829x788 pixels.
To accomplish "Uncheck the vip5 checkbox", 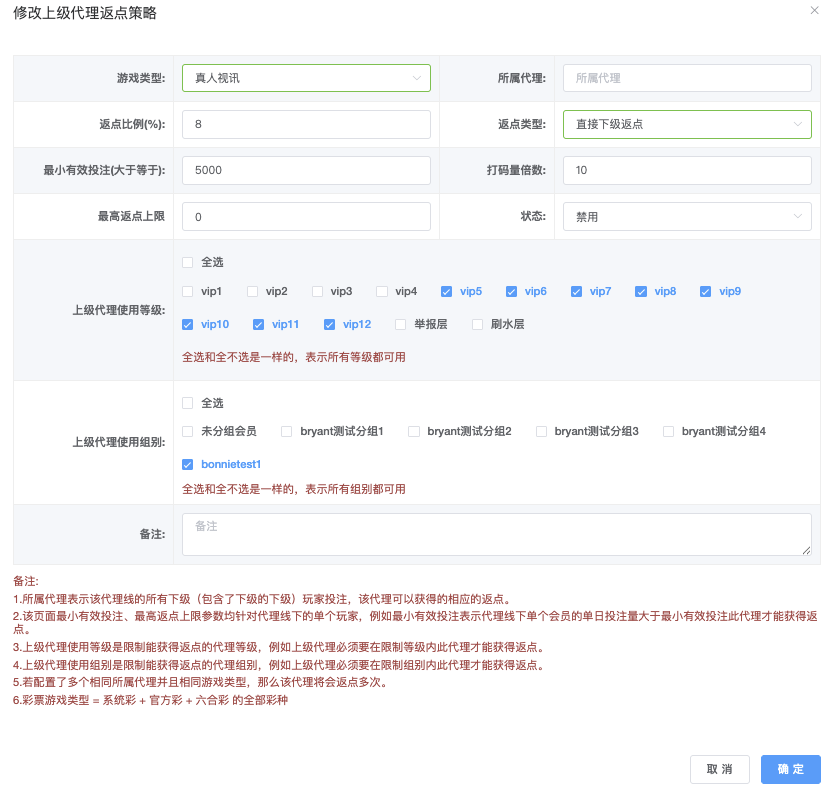I will coord(447,292).
